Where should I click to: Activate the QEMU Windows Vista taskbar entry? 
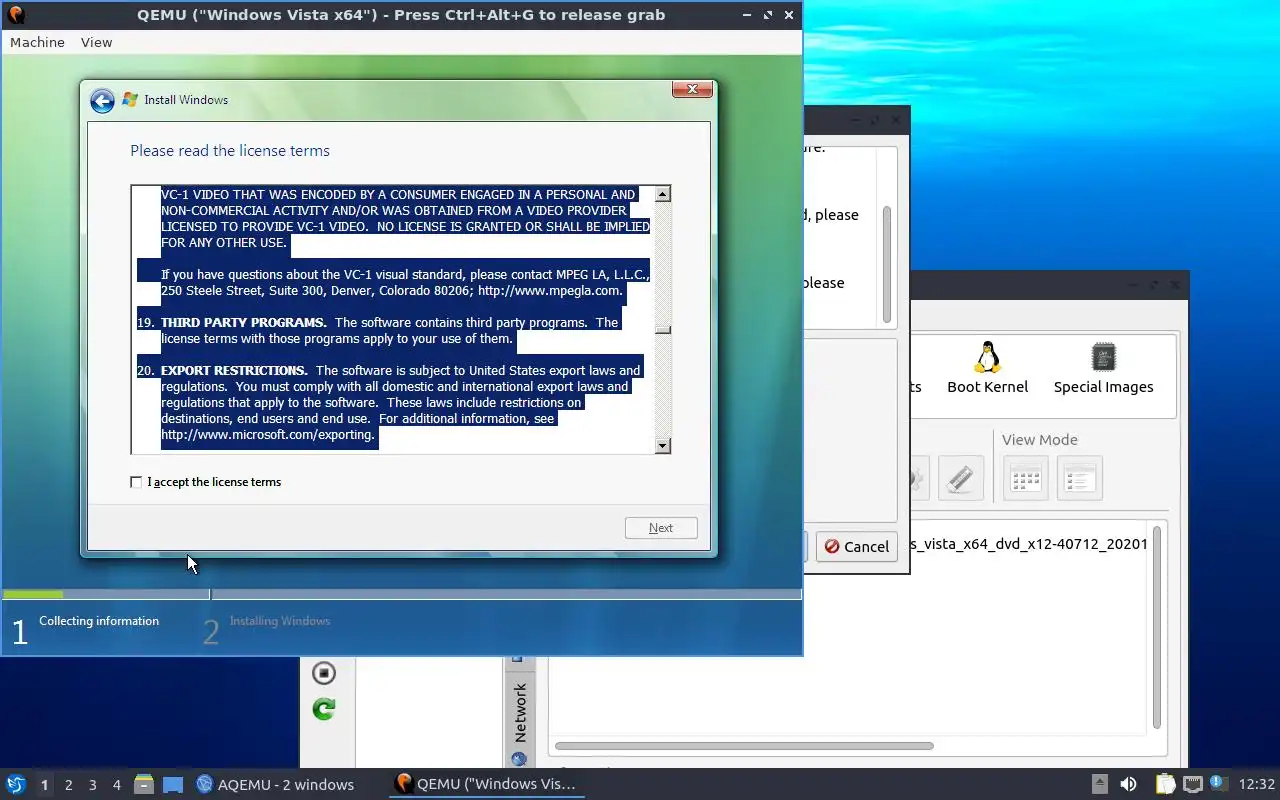486,784
